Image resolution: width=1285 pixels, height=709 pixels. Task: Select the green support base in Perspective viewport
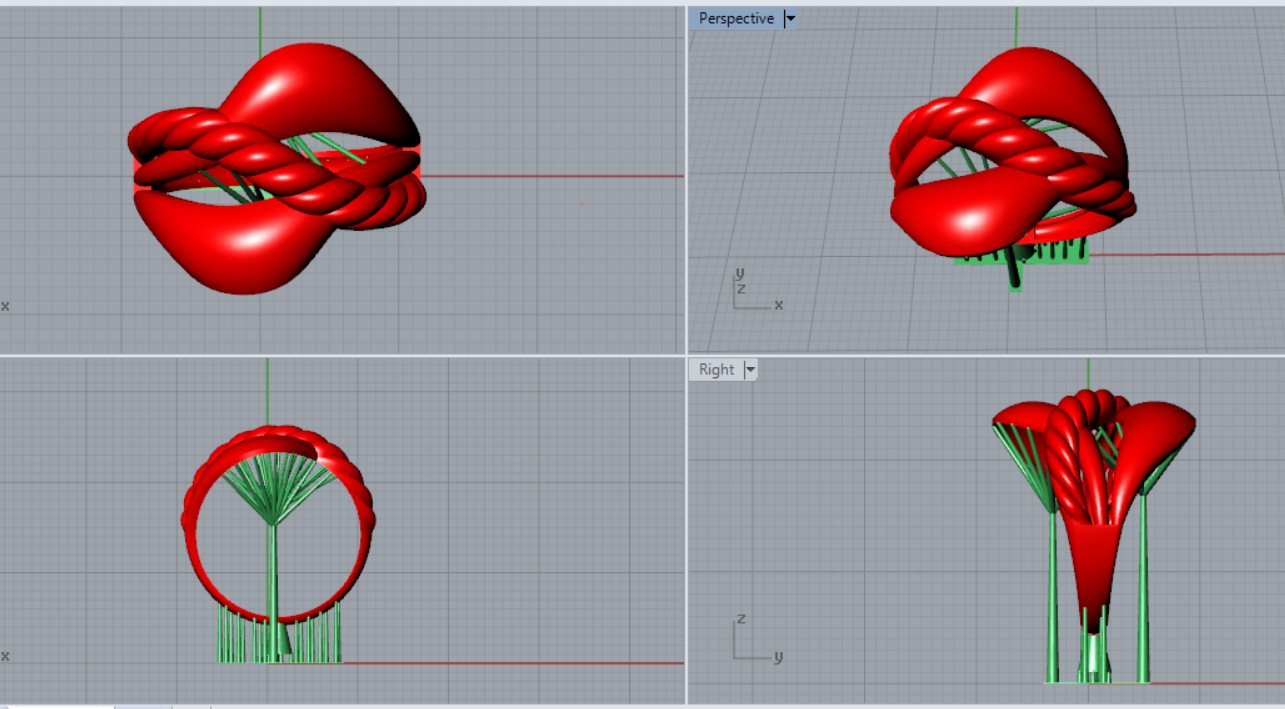(1060, 253)
